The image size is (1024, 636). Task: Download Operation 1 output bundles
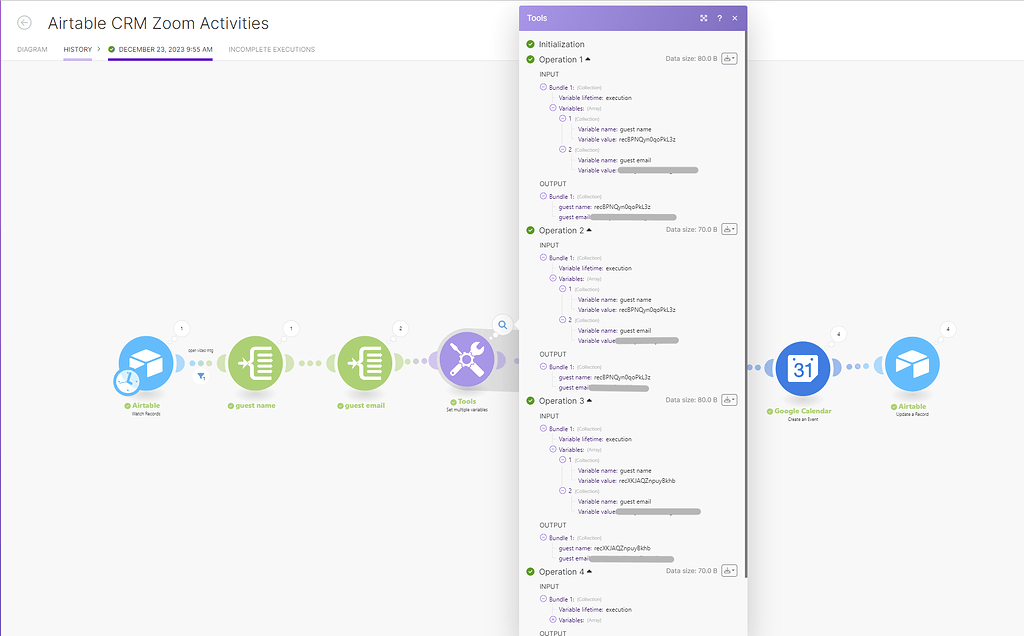[x=729, y=59]
